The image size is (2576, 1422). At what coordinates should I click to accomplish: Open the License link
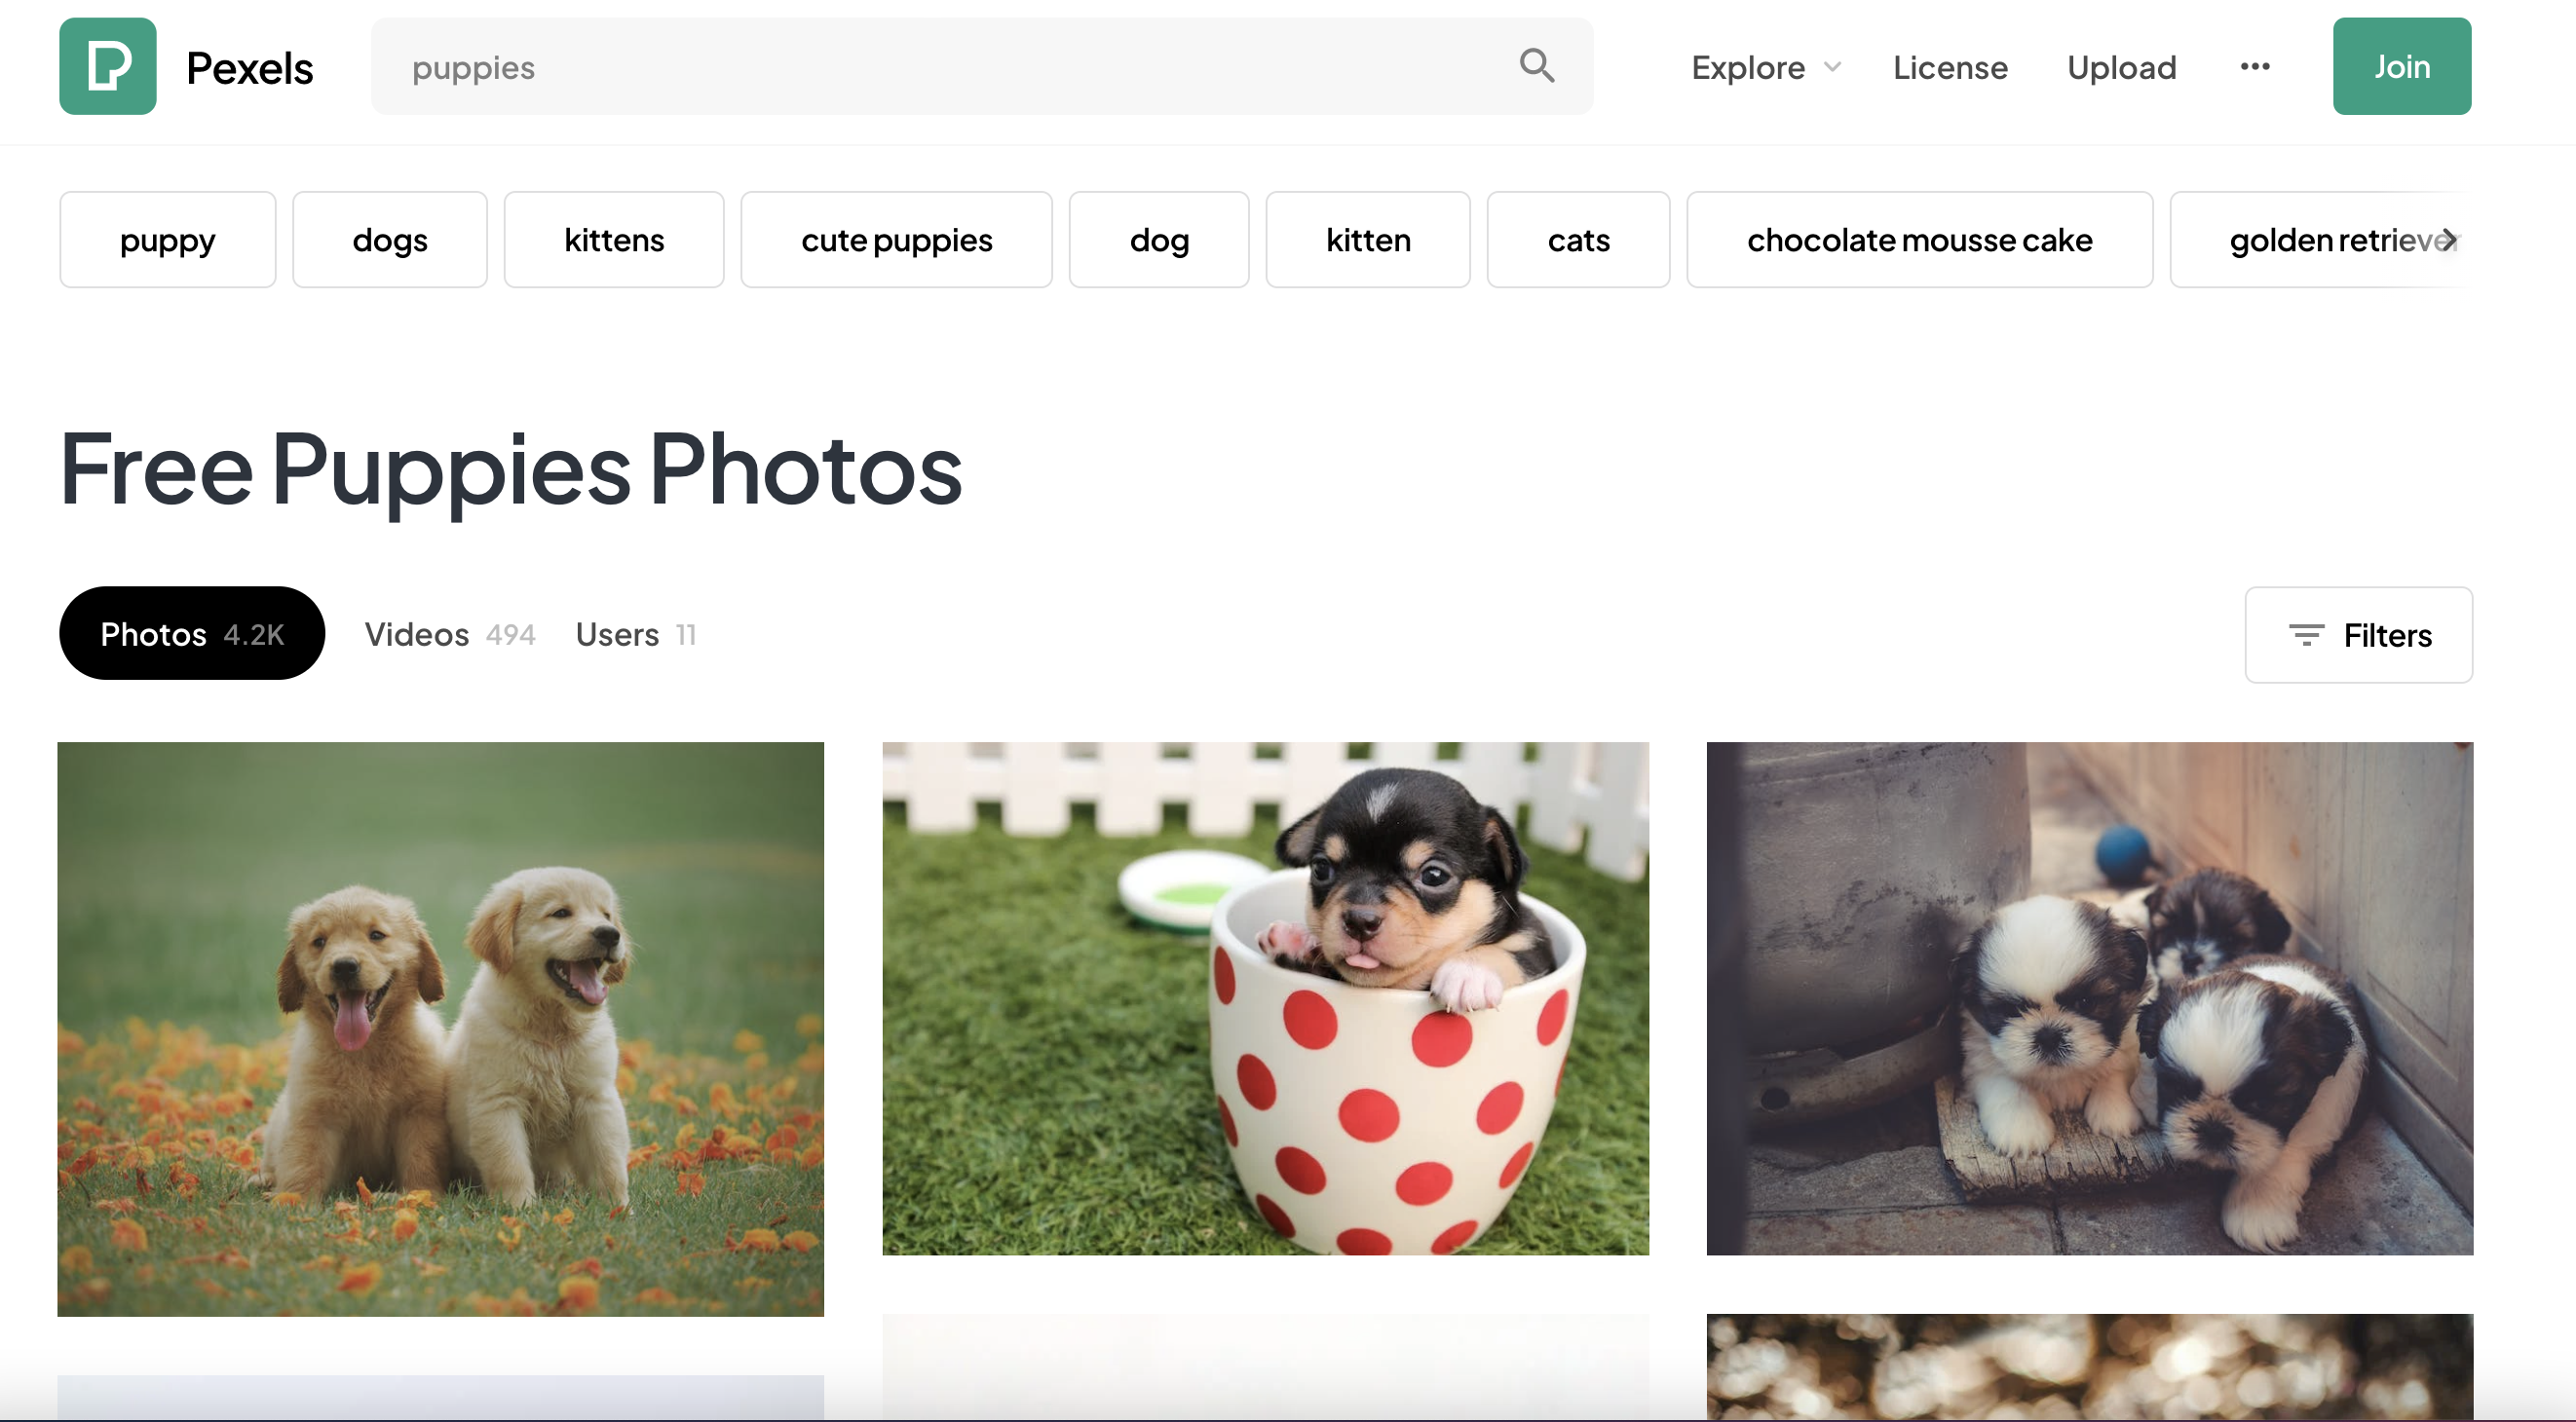point(1949,67)
